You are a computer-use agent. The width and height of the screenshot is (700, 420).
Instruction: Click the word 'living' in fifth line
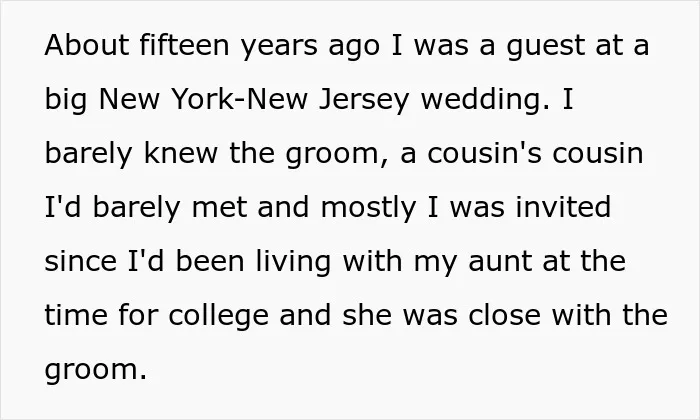pos(293,262)
